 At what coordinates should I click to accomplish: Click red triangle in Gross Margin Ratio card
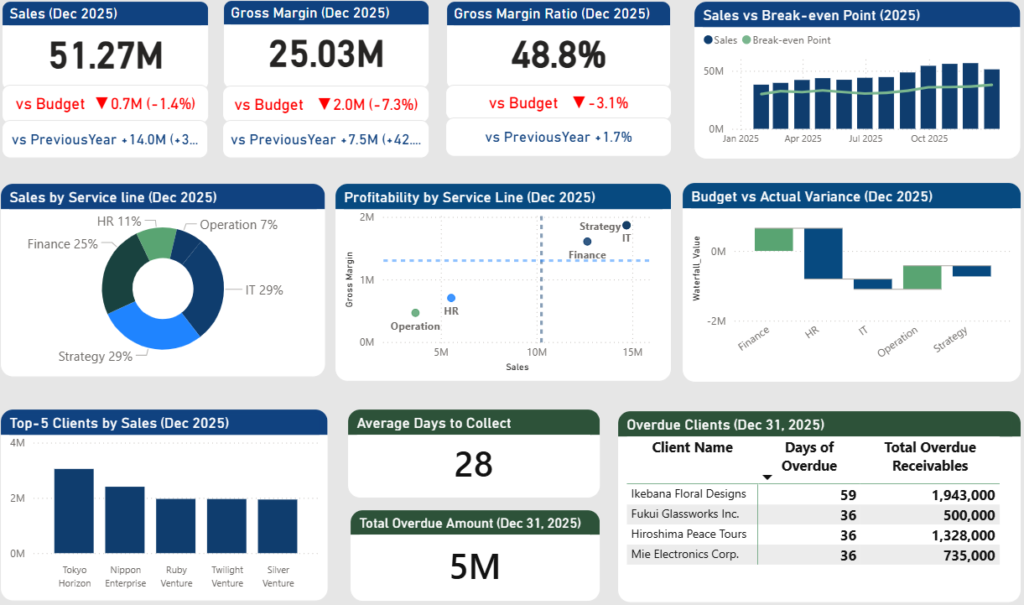(x=578, y=103)
